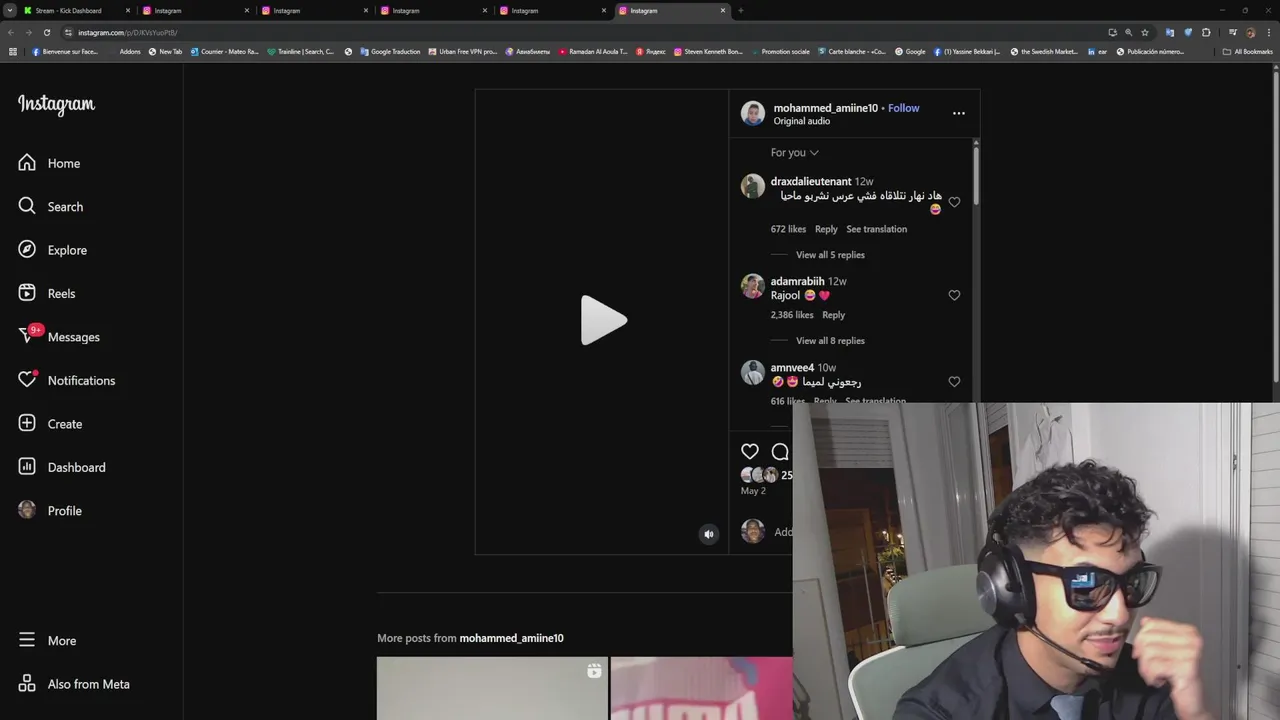Open the amnvee4 username link
This screenshot has width=1280, height=720.
pyautogui.click(x=792, y=368)
